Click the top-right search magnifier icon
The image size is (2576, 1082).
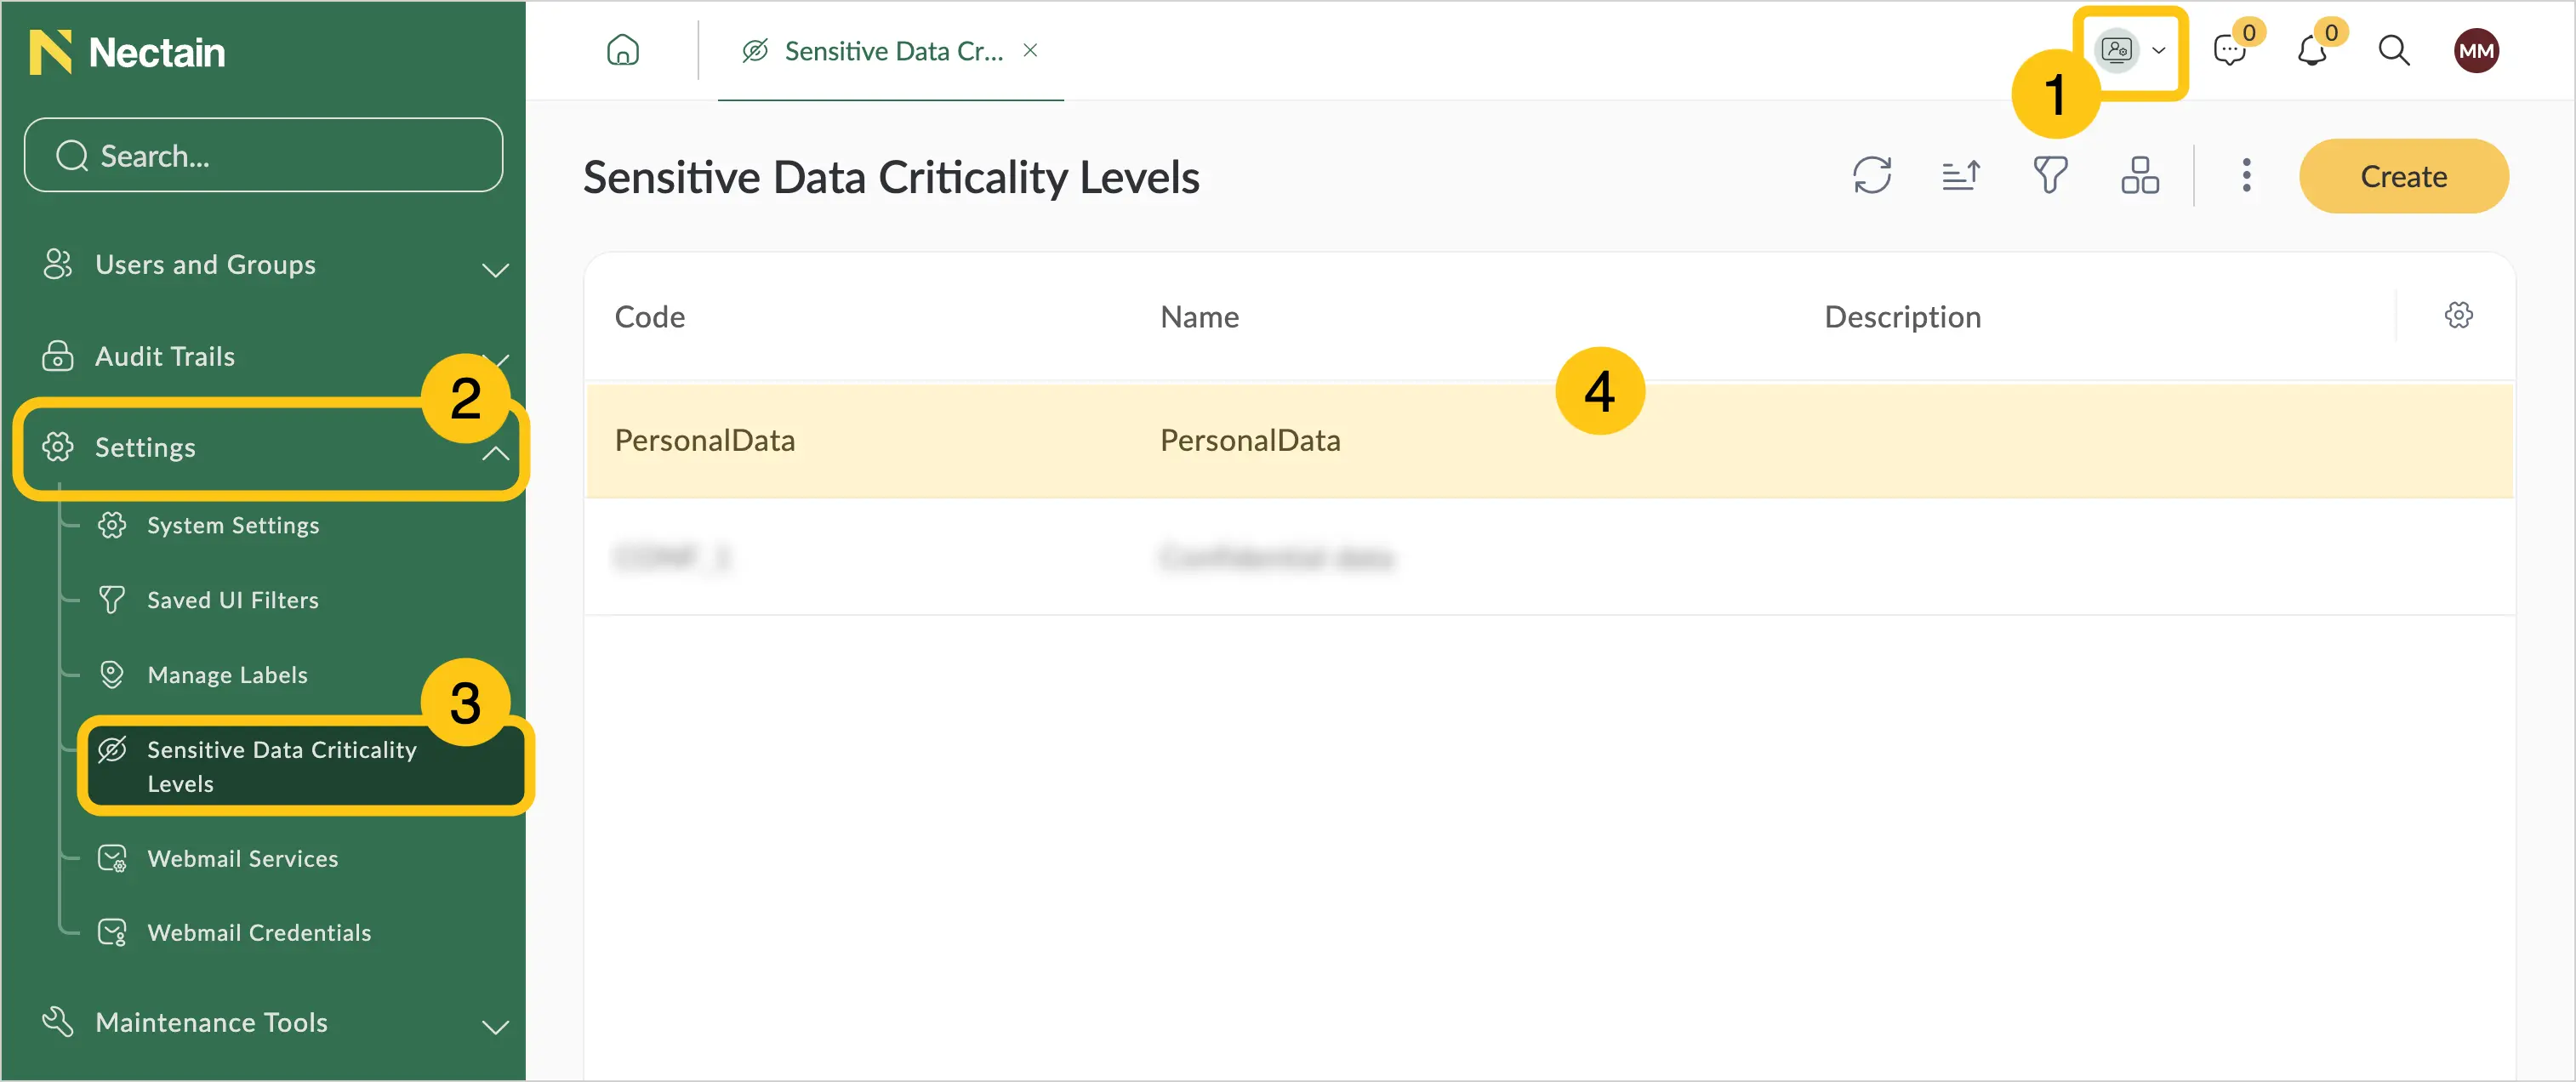(x=2394, y=50)
